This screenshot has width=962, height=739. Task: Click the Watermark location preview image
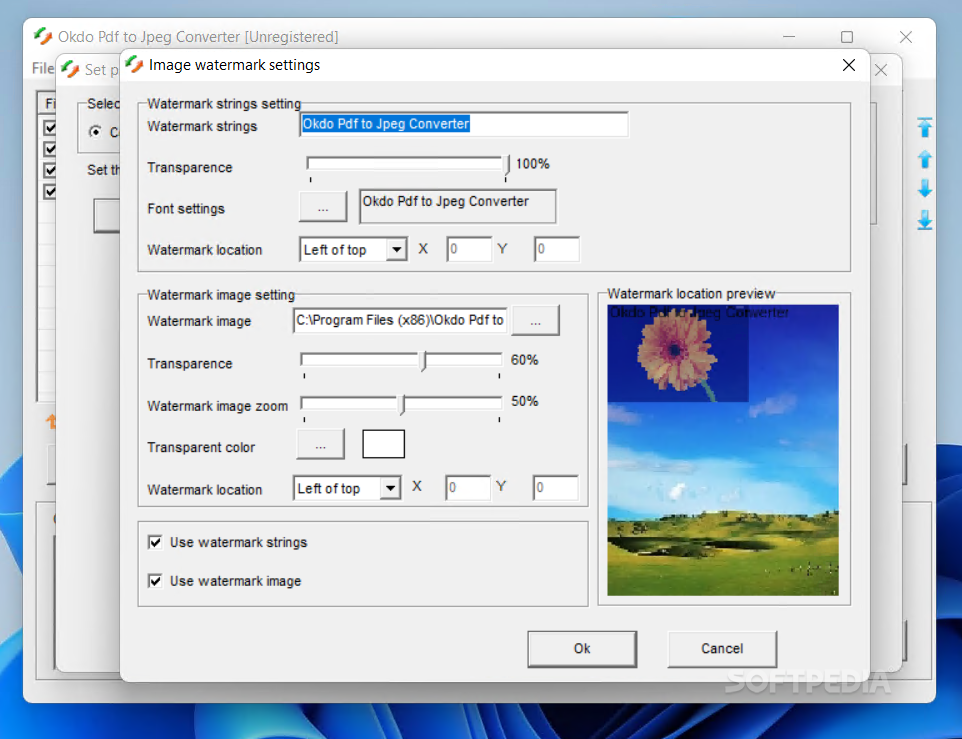[x=723, y=450]
